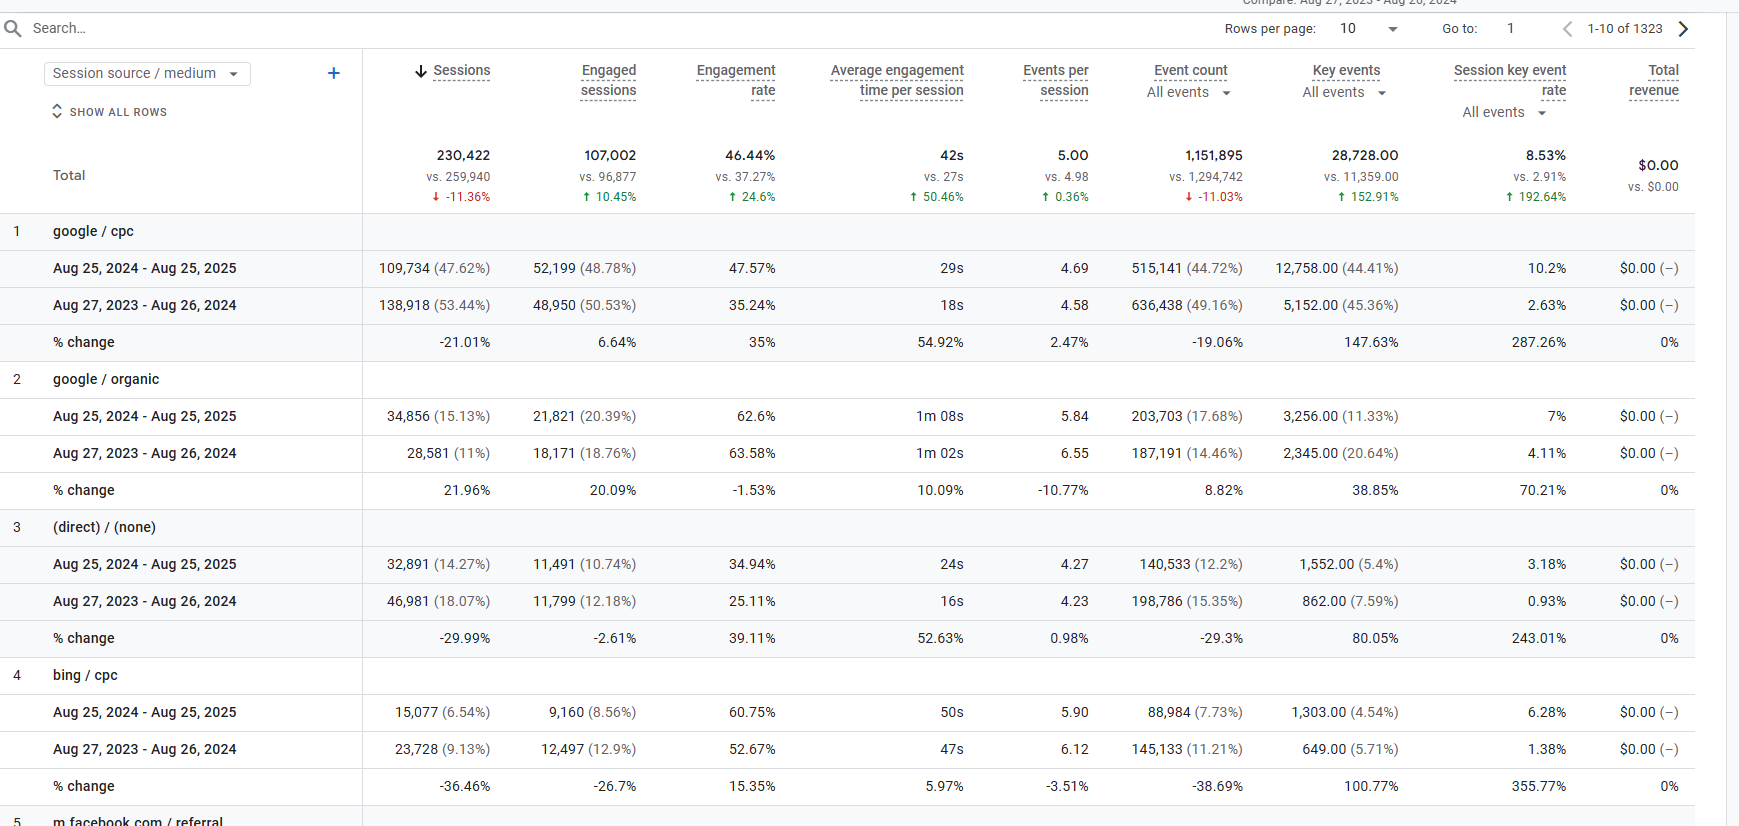The image size is (1739, 826).
Task: Add a secondary dimension with plus icon
Action: [334, 73]
